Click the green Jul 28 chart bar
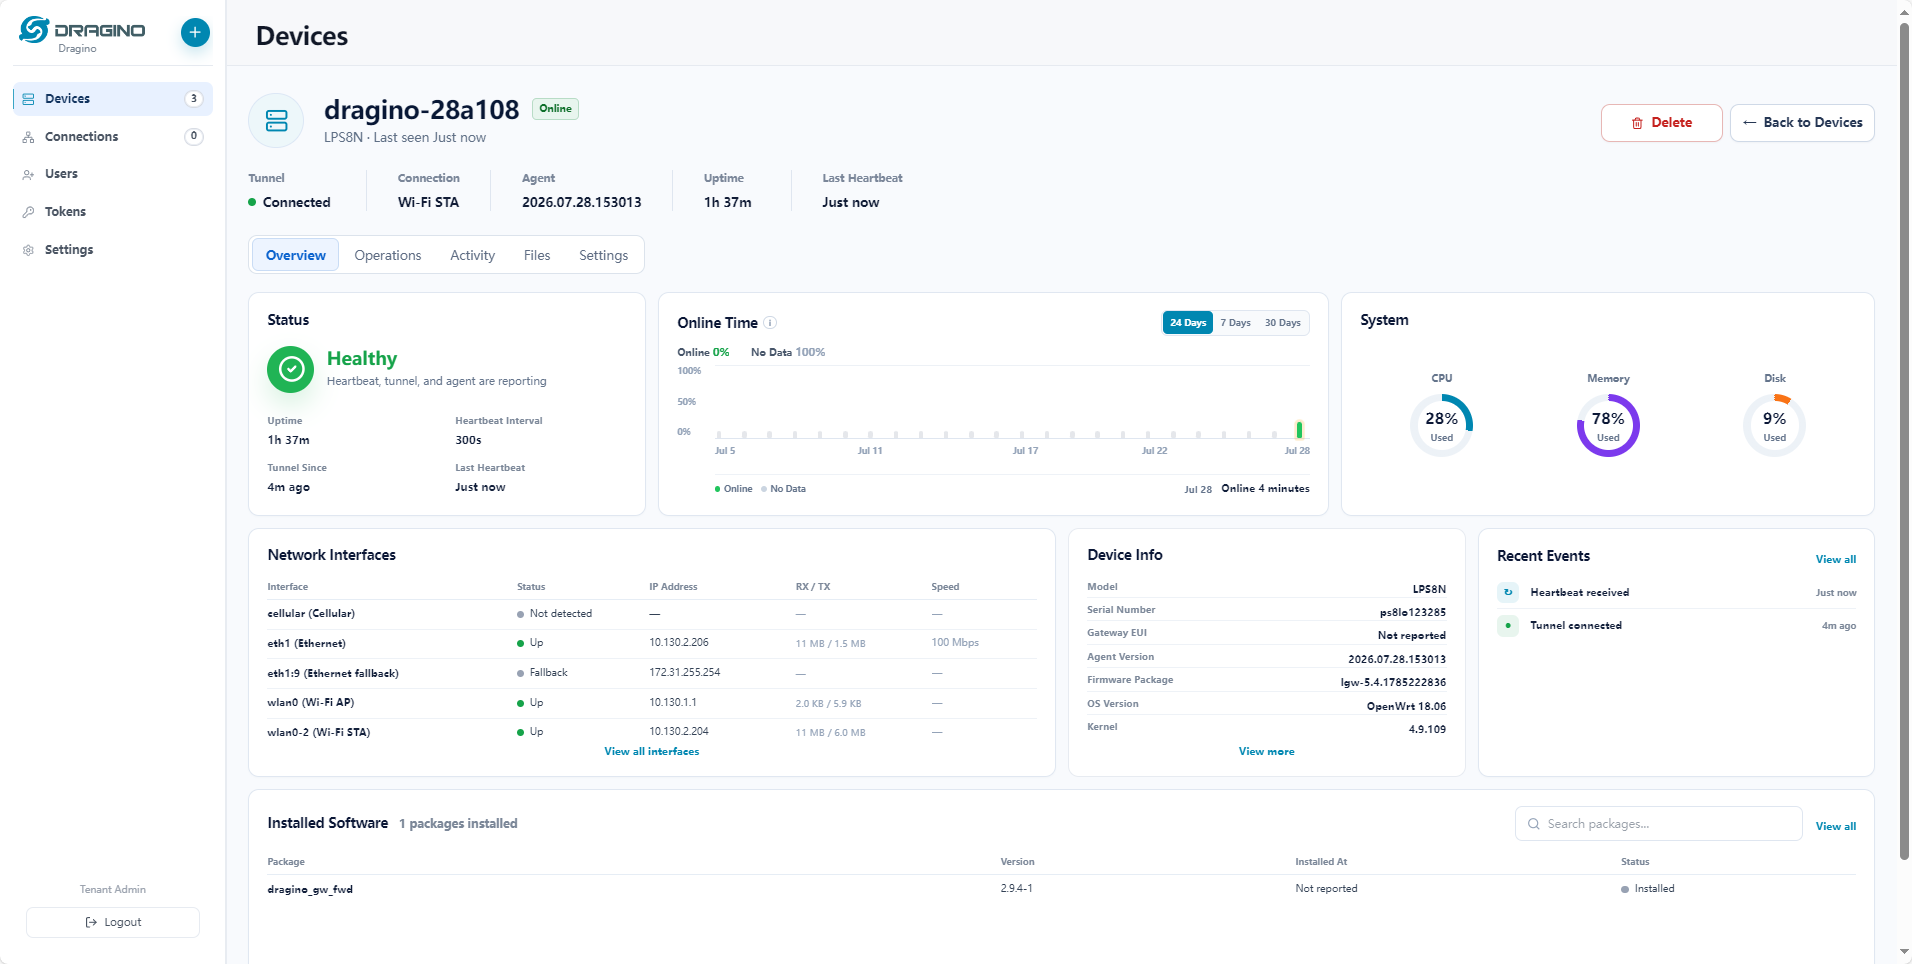1912x964 pixels. [1299, 430]
